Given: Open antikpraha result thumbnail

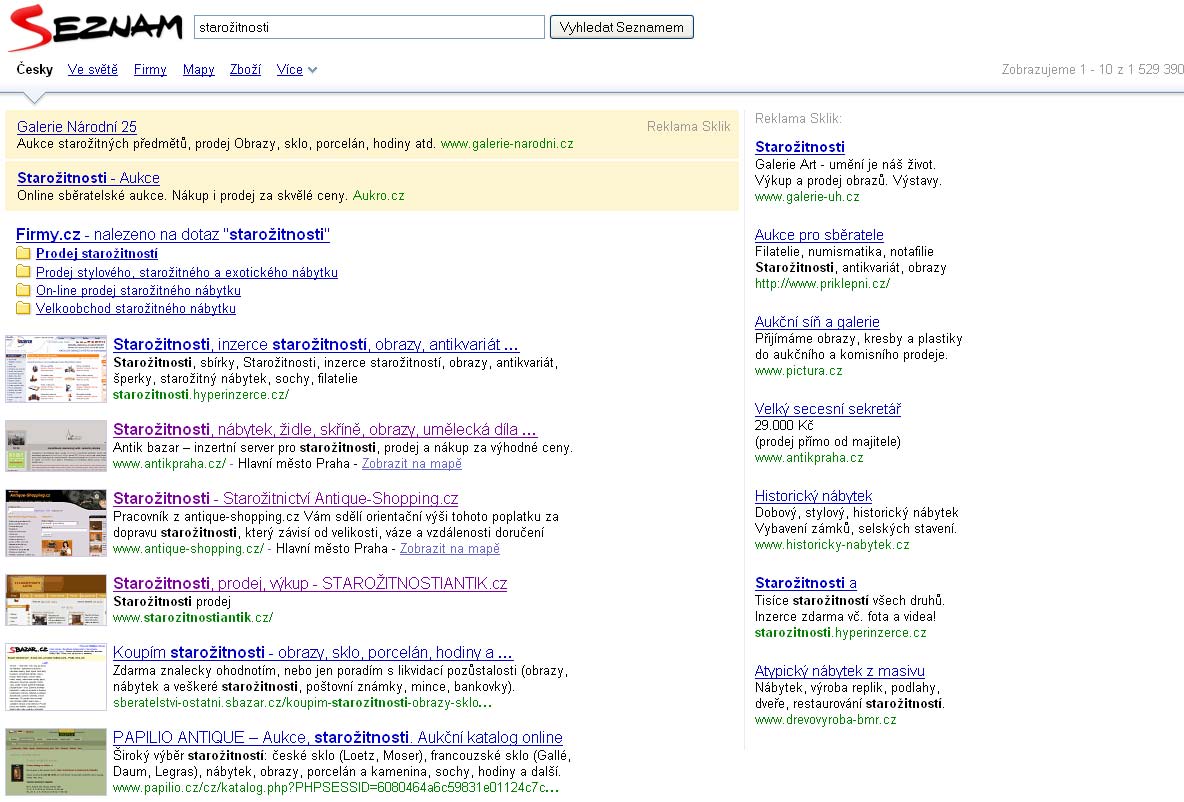Looking at the screenshot, I should [x=56, y=446].
